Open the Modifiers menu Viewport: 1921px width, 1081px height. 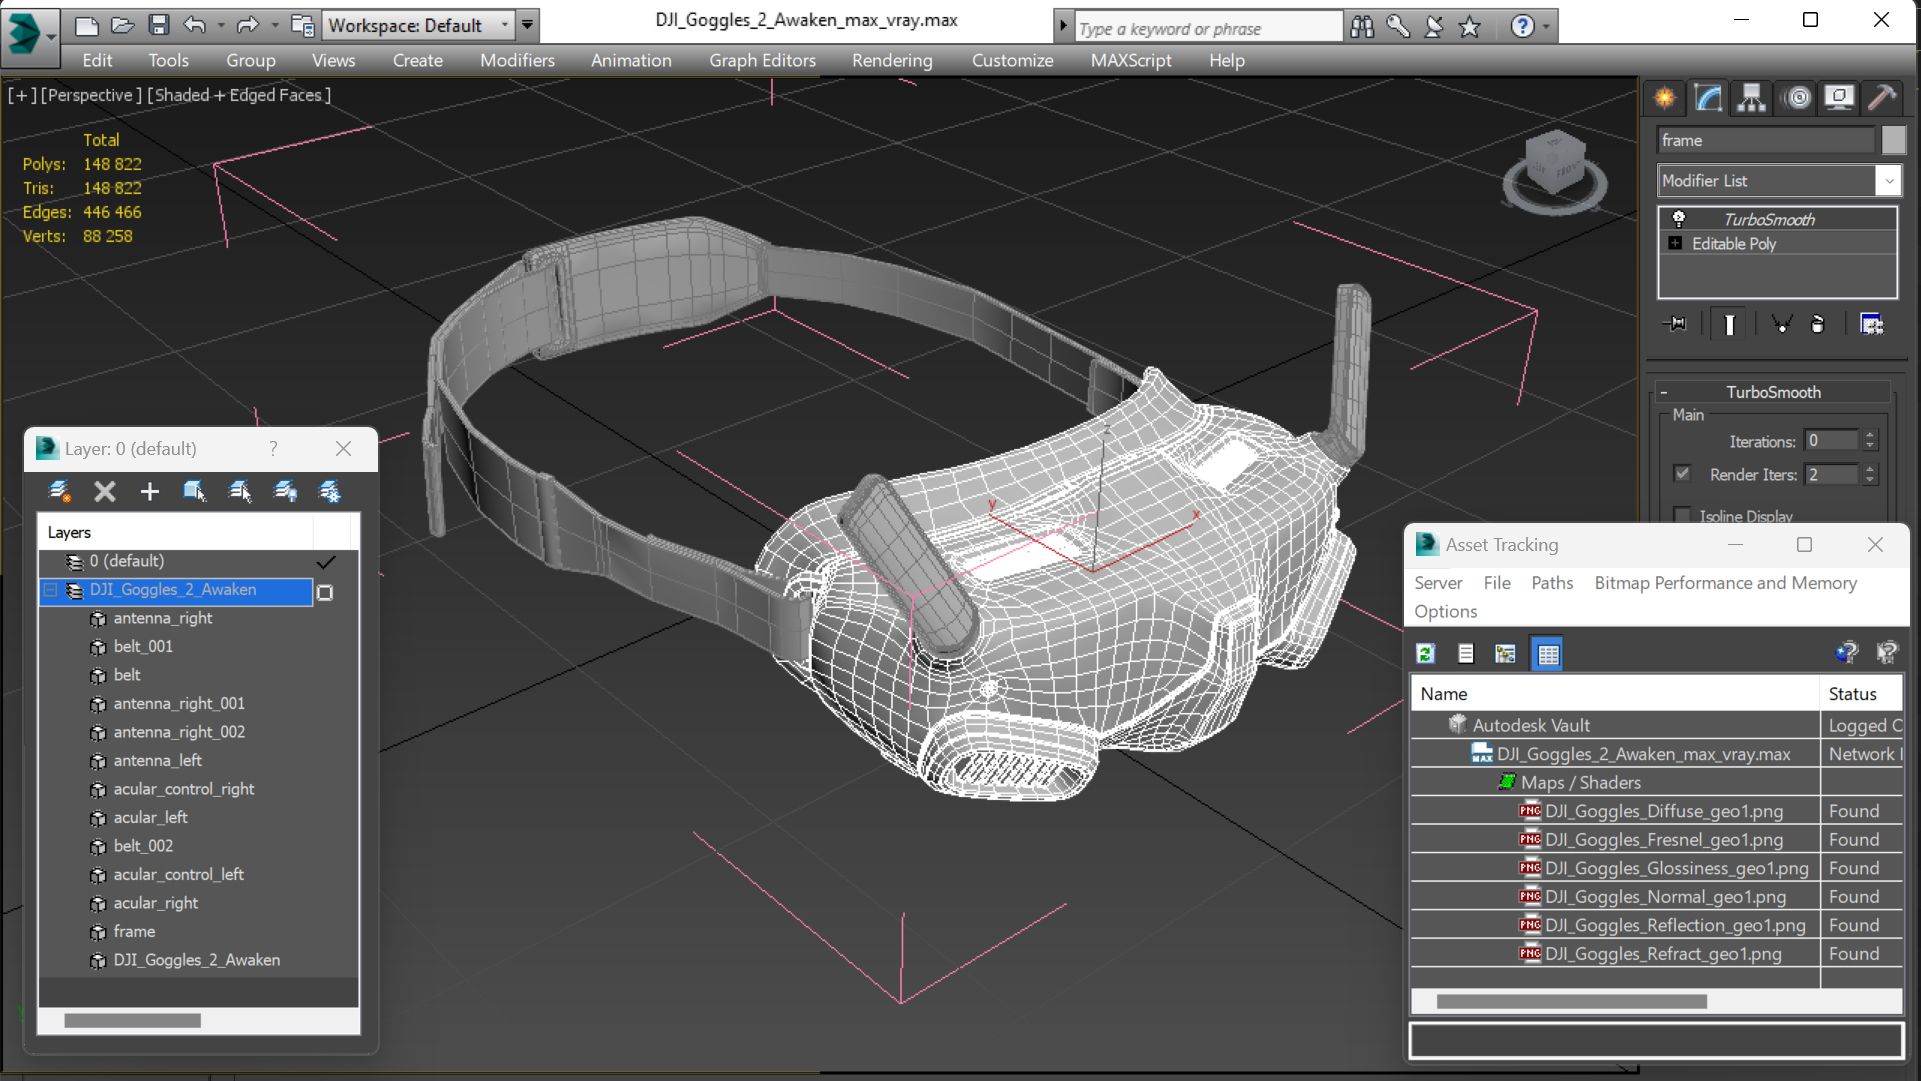(517, 60)
